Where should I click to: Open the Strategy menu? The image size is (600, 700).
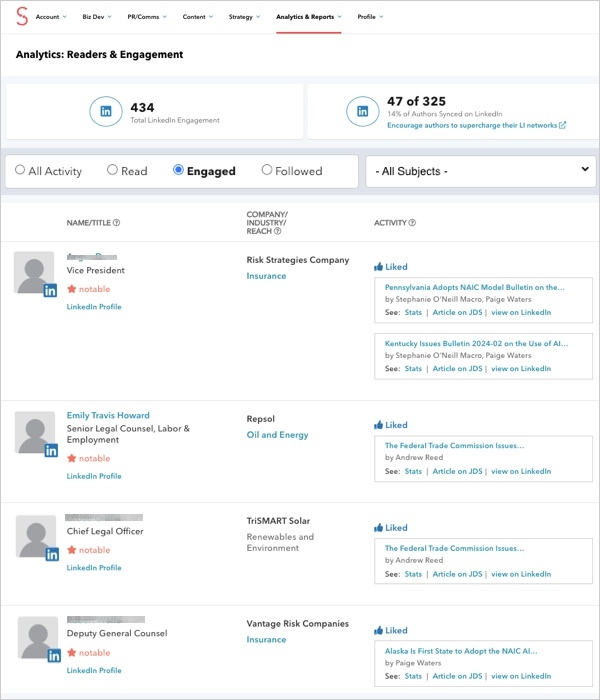[x=244, y=17]
